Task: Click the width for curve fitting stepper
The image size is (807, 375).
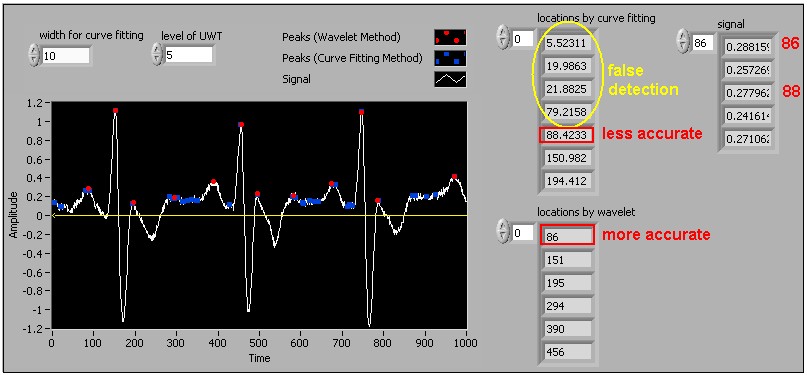Action: click(33, 55)
